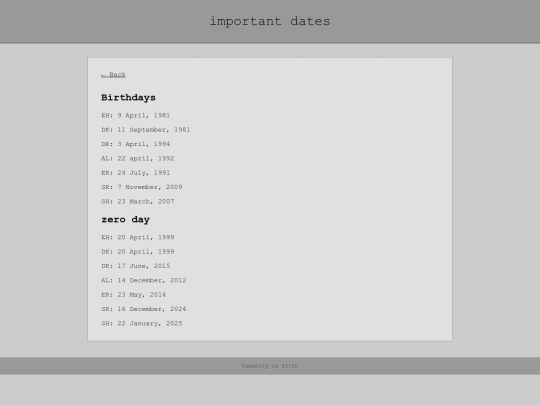Click the footer text 'humanity is filth'
The height and width of the screenshot is (405, 540).
(x=270, y=366)
